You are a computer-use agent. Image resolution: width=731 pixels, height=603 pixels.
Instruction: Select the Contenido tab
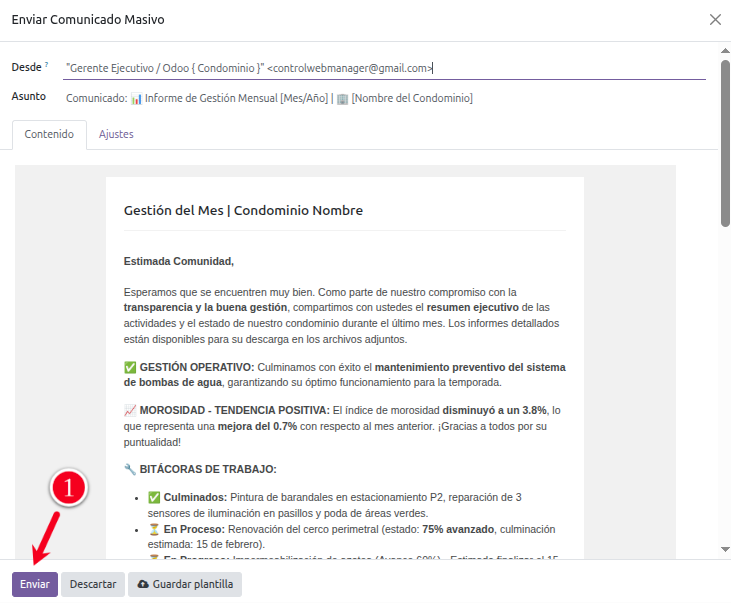pyautogui.click(x=49, y=134)
